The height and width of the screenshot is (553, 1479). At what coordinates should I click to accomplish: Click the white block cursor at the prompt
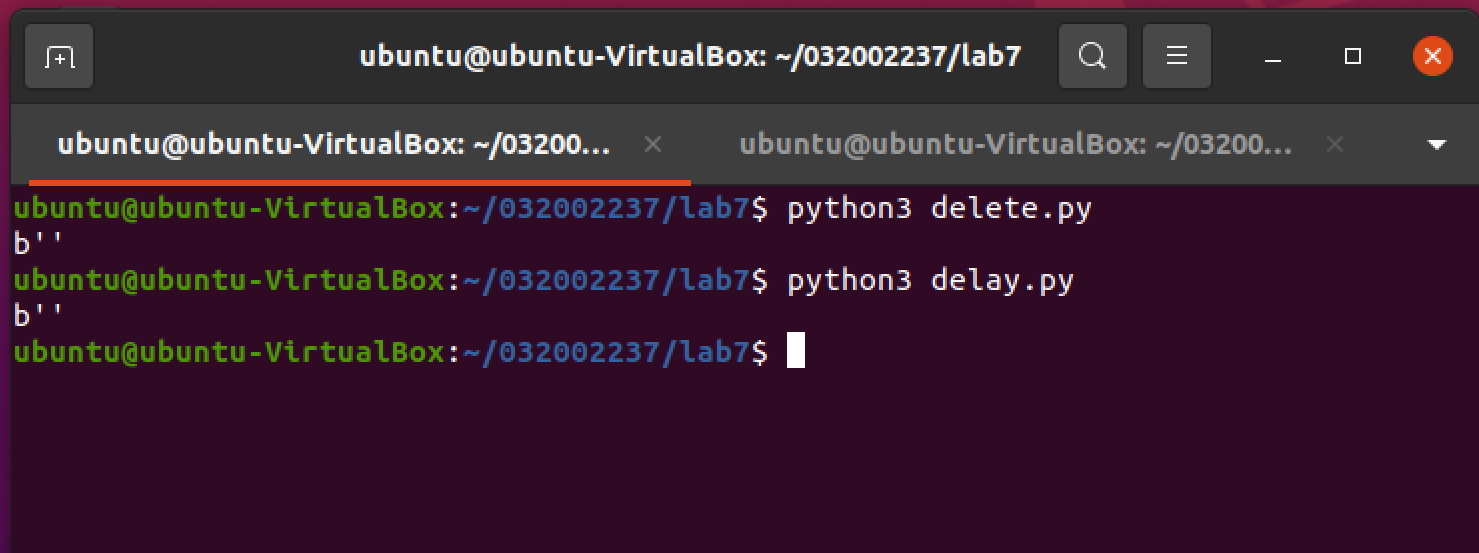(x=796, y=352)
